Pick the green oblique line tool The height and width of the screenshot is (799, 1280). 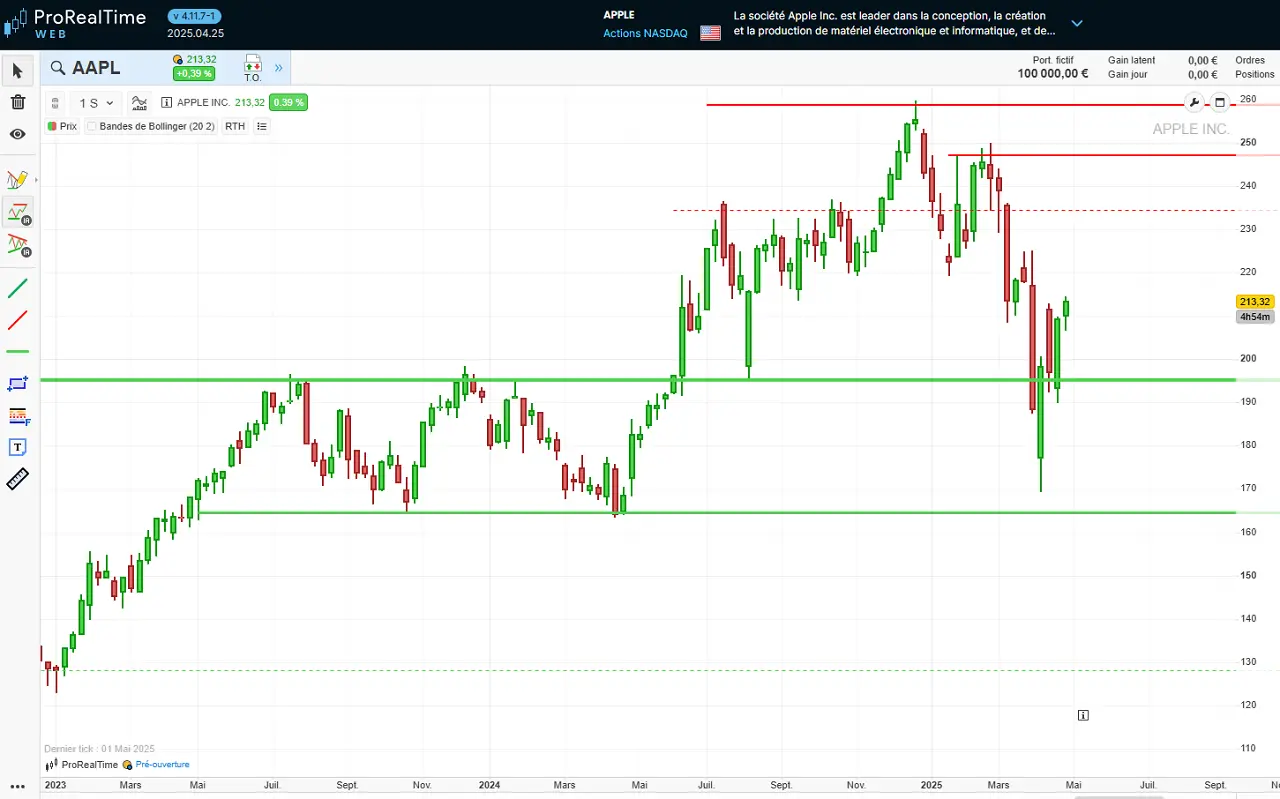pos(17,289)
